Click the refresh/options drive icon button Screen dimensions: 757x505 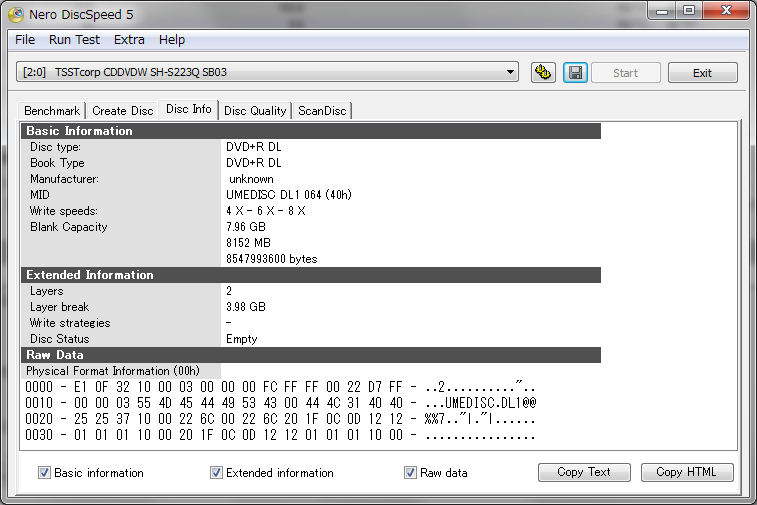pyautogui.click(x=543, y=73)
